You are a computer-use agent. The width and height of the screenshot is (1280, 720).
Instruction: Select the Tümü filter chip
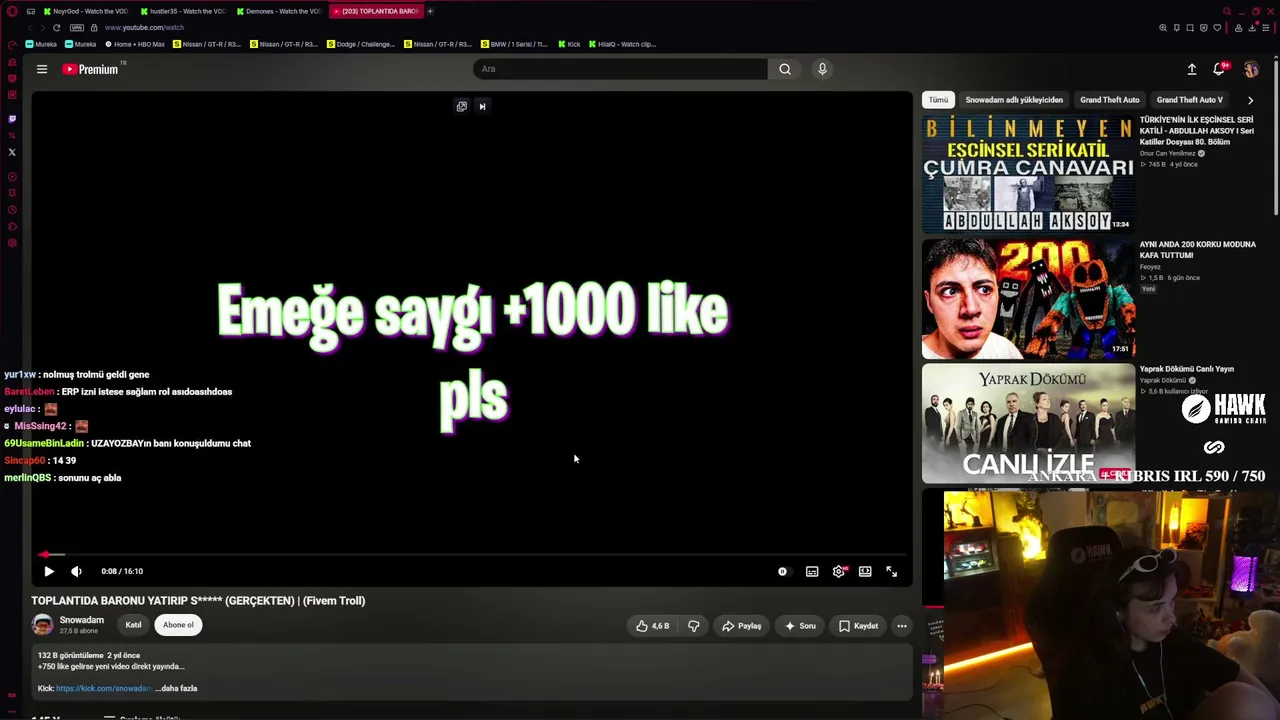pyautogui.click(x=938, y=100)
